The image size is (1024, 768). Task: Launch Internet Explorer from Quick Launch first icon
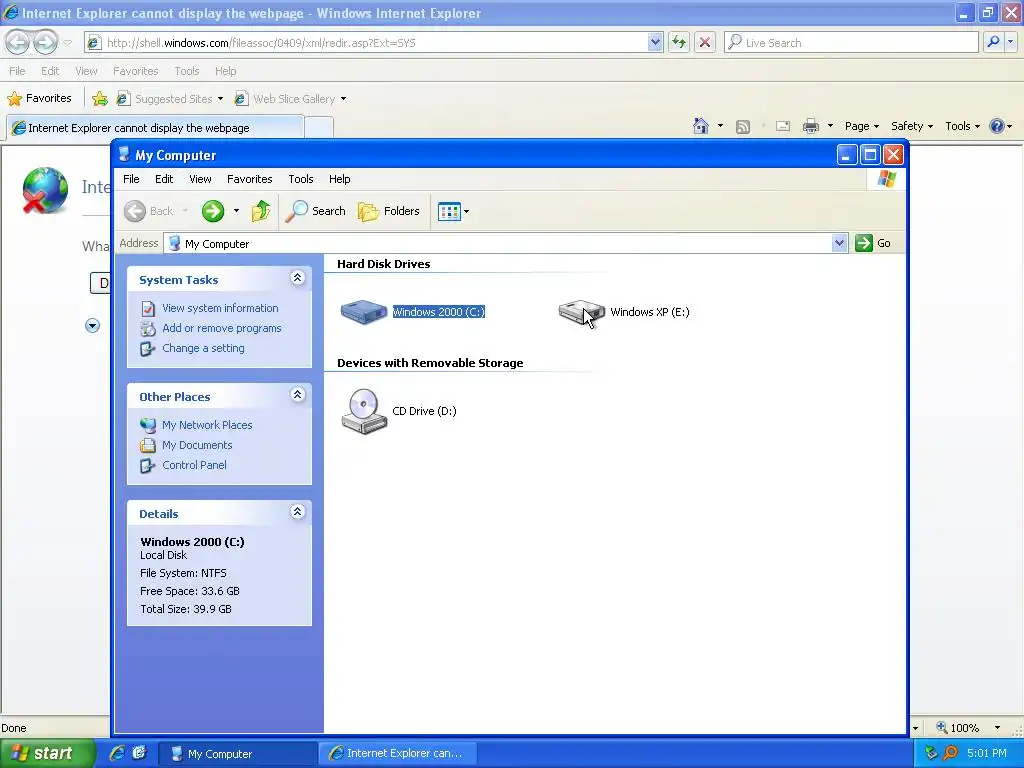point(118,753)
